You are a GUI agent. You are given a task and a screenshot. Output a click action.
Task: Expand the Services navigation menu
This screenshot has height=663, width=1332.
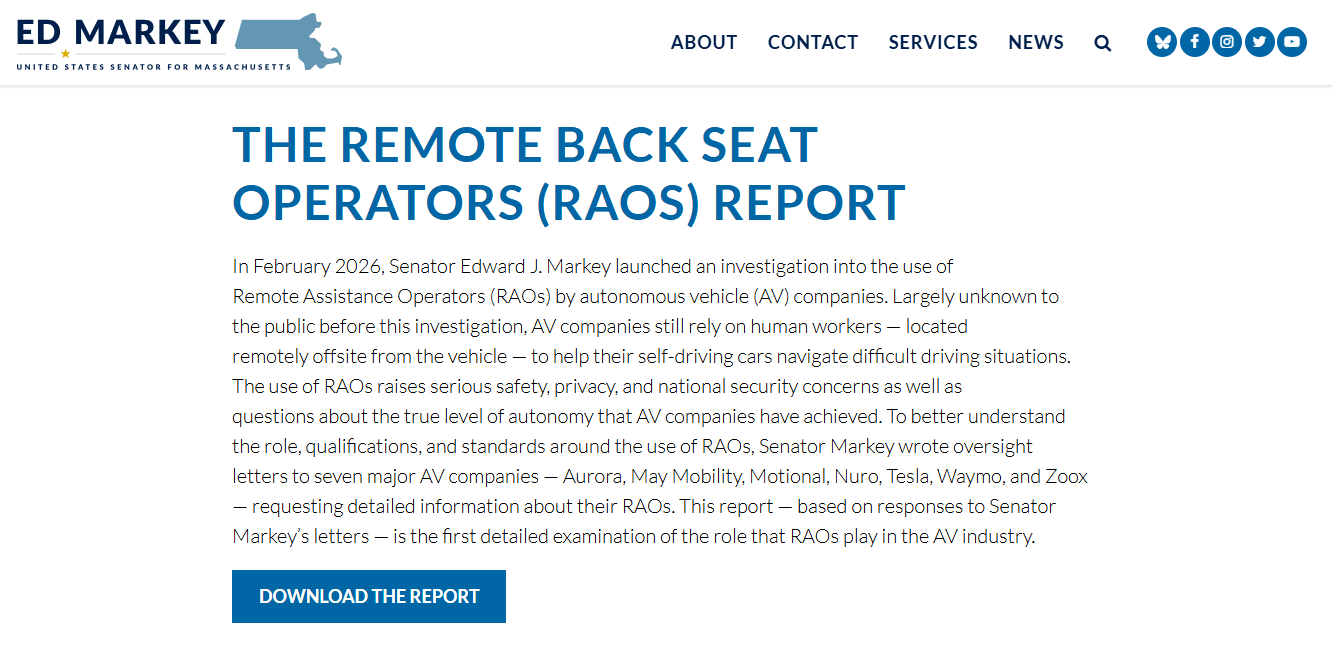(x=933, y=42)
